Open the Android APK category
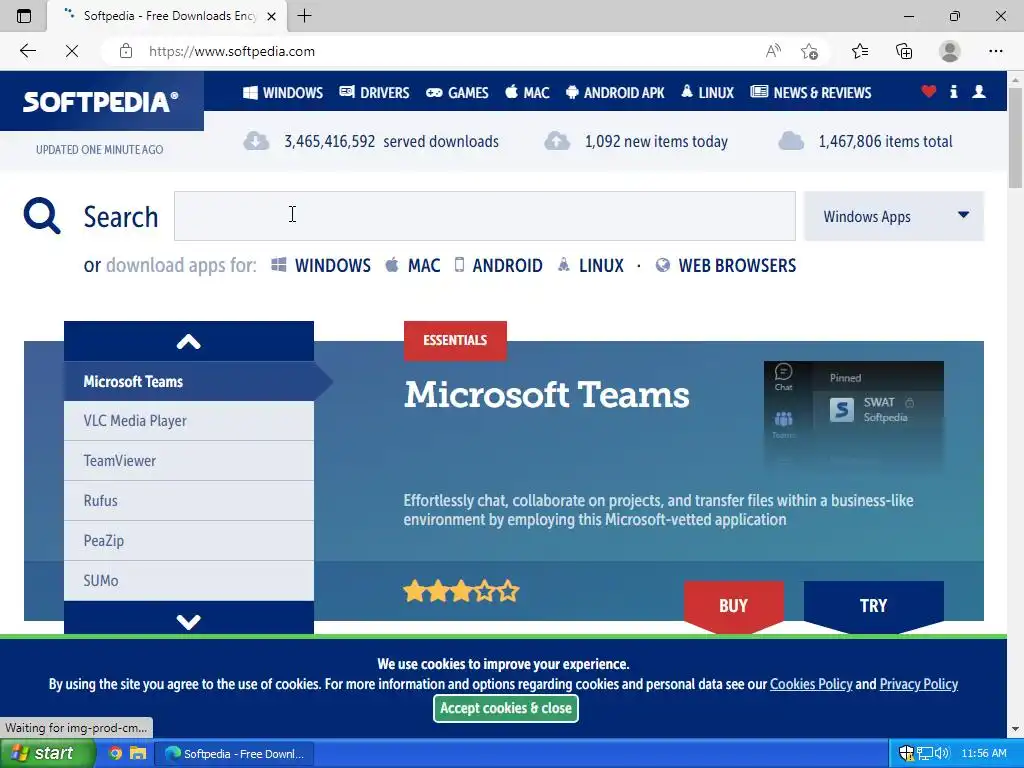This screenshot has height=768, width=1024. (615, 93)
